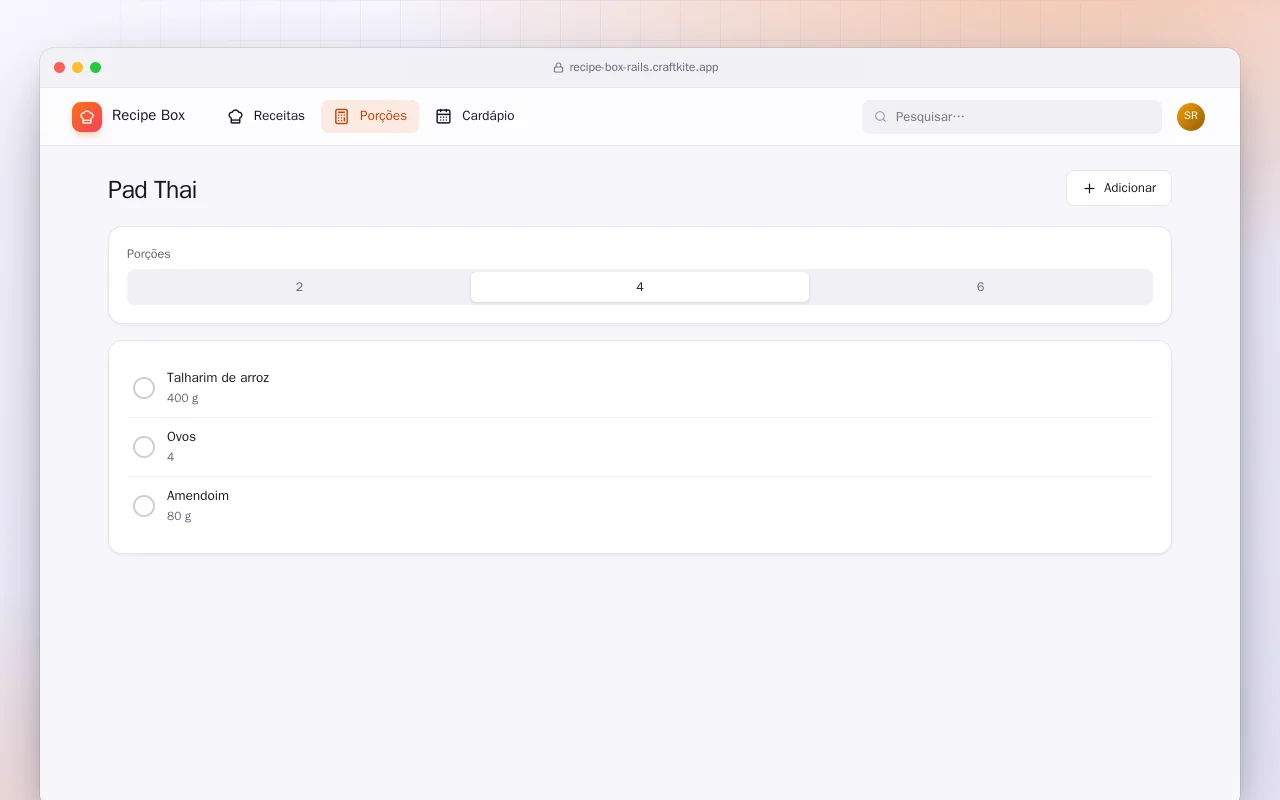Screen dimensions: 1280x800
Task: Click the orange Recipe Box logo icon
Action: pyautogui.click(x=87, y=117)
